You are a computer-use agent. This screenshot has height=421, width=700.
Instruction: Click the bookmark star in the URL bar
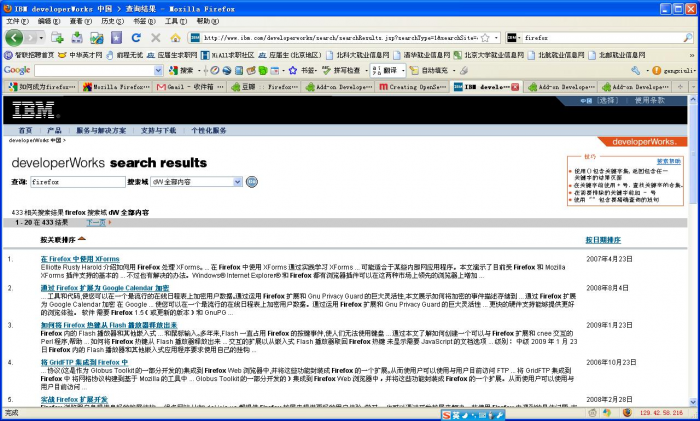point(485,38)
